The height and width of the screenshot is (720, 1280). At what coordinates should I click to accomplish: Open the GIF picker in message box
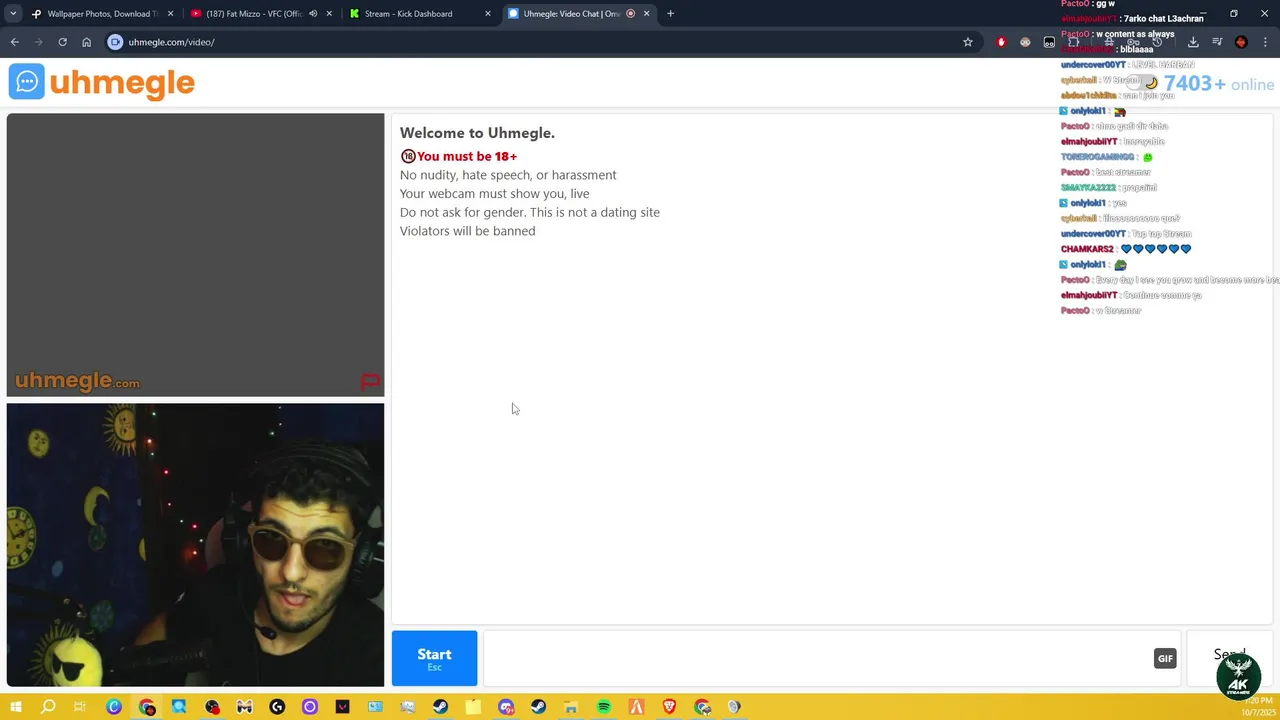click(x=1165, y=658)
